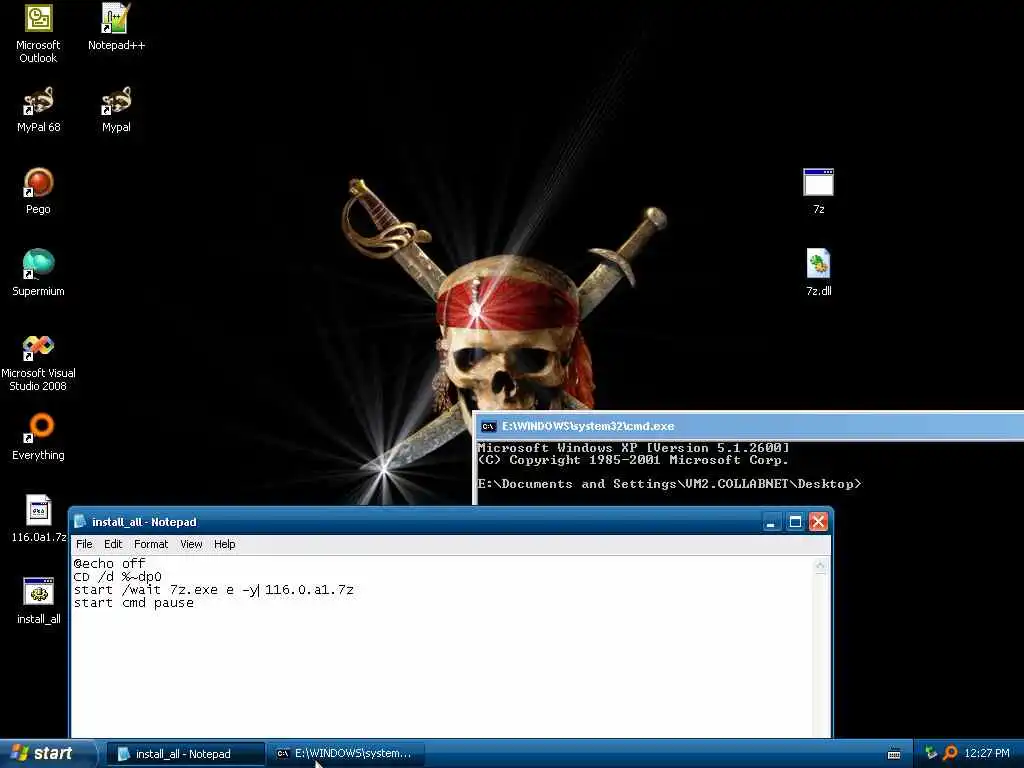Place cursor on '@echo off' line
The height and width of the screenshot is (768, 1024).
110,563
